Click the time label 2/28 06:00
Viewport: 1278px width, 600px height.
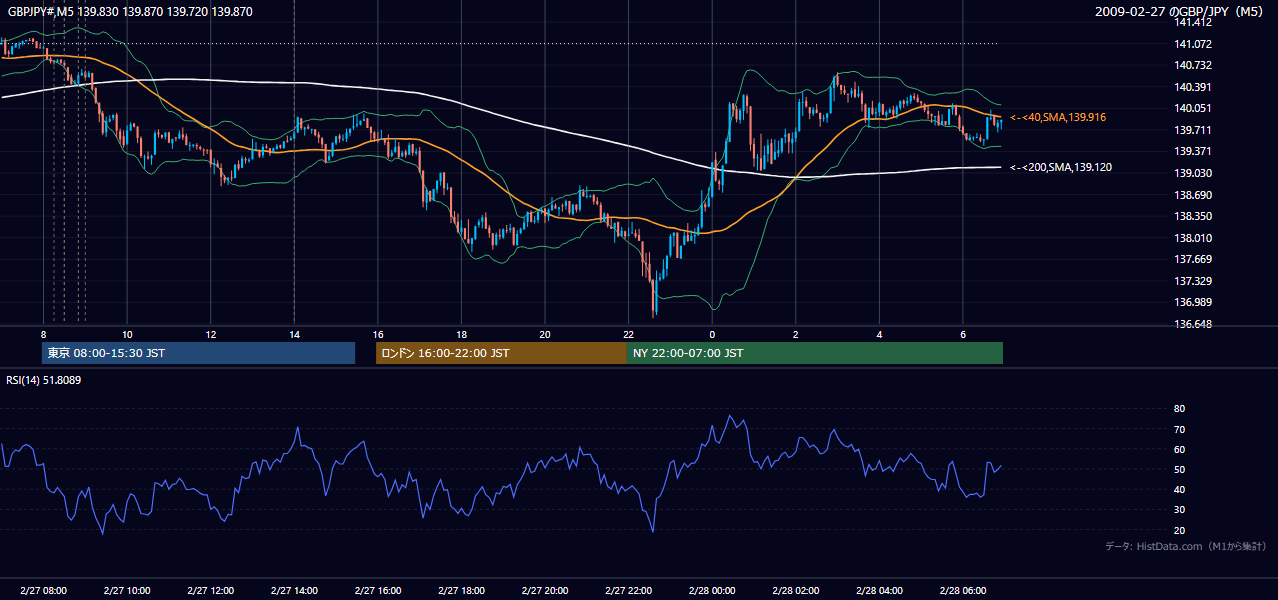(x=962, y=591)
